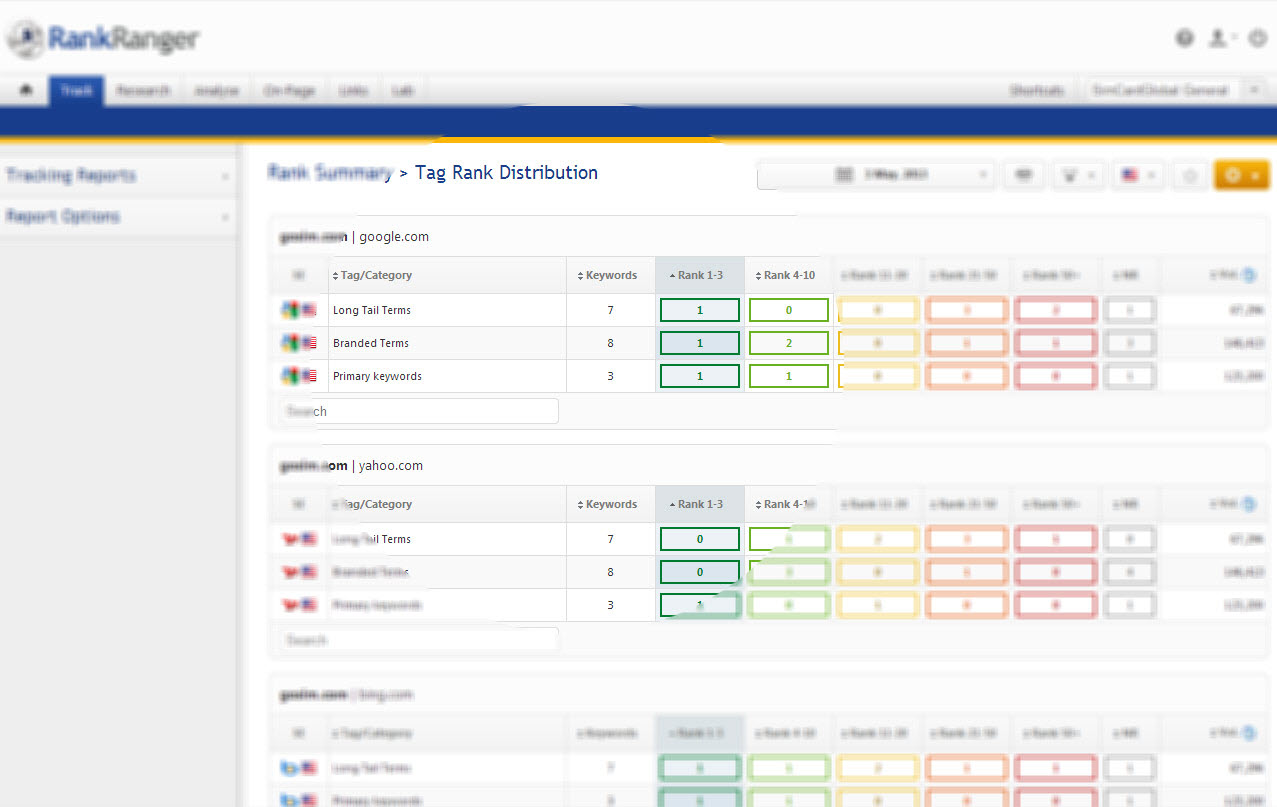Image resolution: width=1277 pixels, height=807 pixels.
Task: Click Rank 4-10 box showing 2 for Branded Terms
Action: [789, 343]
